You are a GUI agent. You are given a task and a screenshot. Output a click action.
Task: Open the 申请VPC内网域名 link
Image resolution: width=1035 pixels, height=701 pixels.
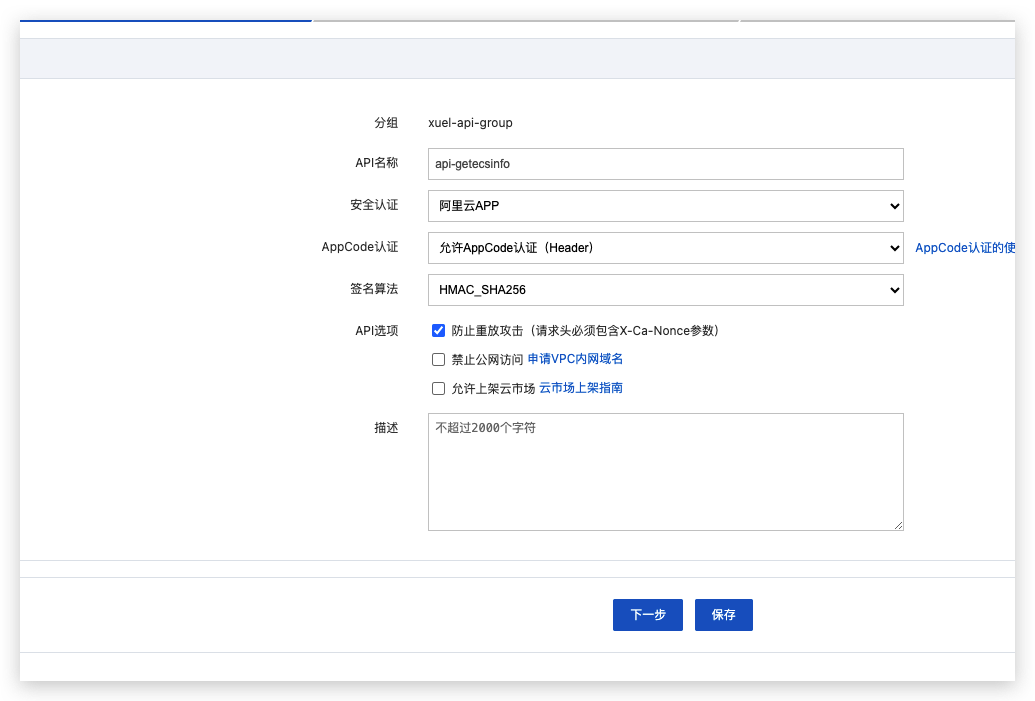[x=575, y=359]
